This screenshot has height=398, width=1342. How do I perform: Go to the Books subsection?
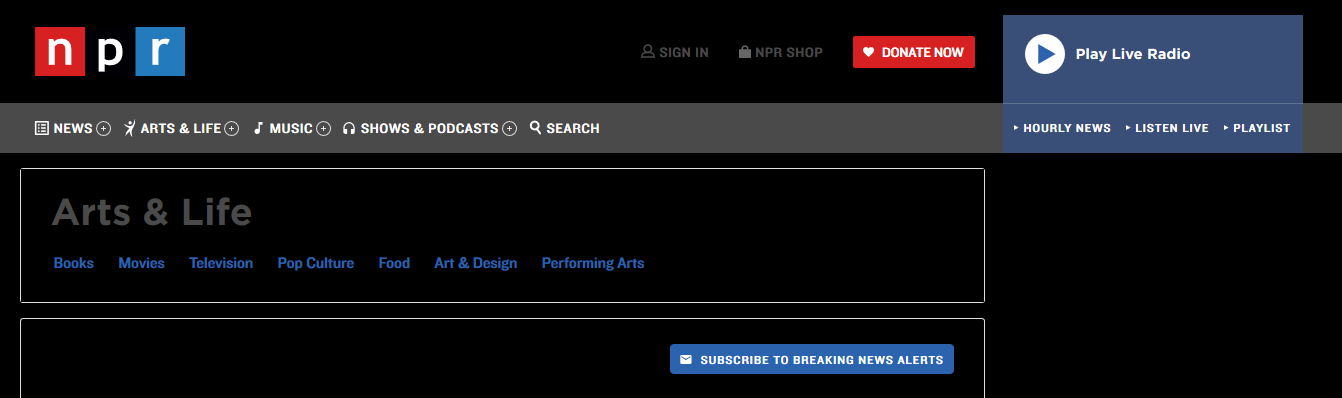tap(74, 263)
